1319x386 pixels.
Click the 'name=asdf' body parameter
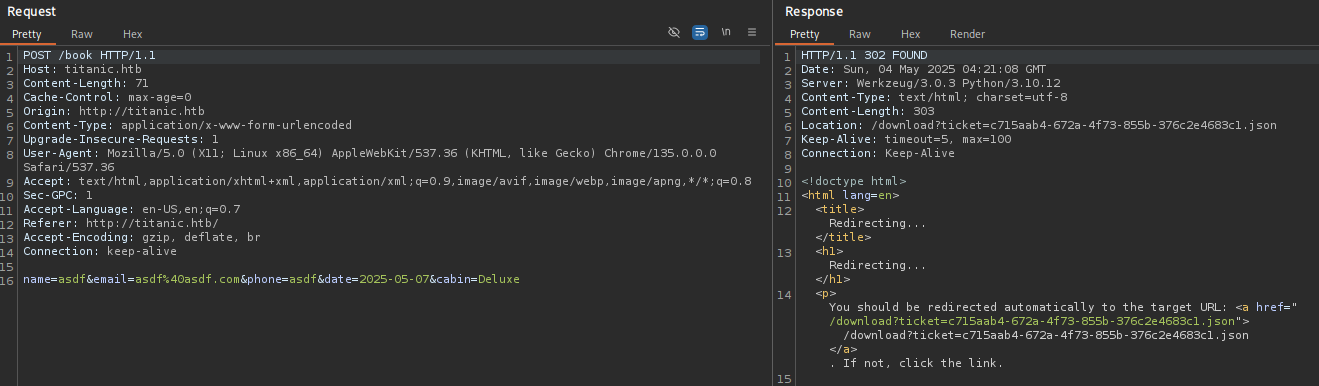[x=54, y=279]
